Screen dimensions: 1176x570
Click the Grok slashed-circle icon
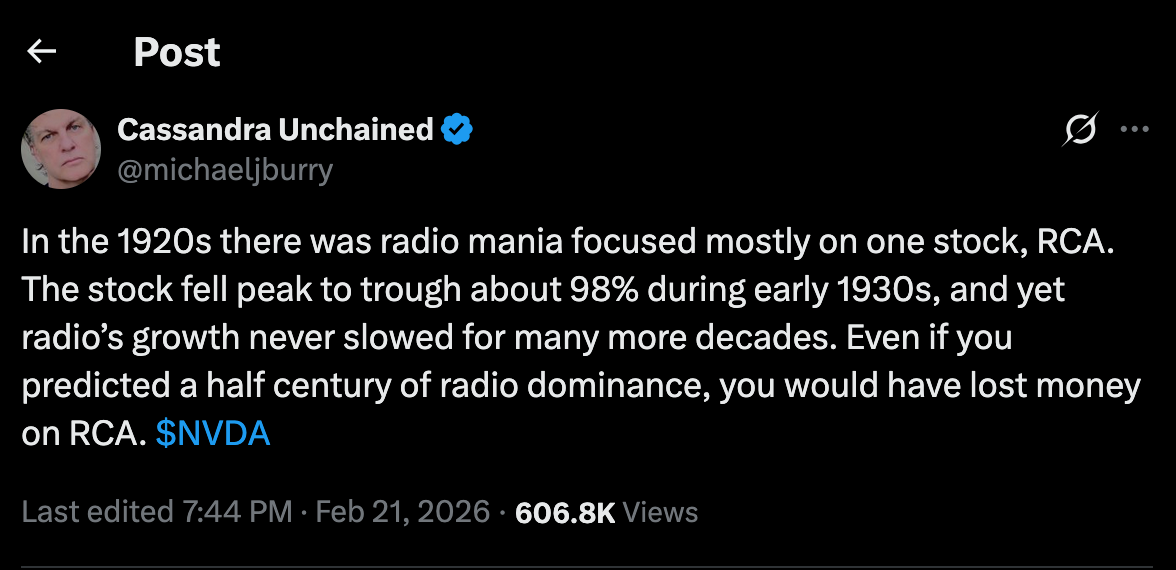point(1082,130)
